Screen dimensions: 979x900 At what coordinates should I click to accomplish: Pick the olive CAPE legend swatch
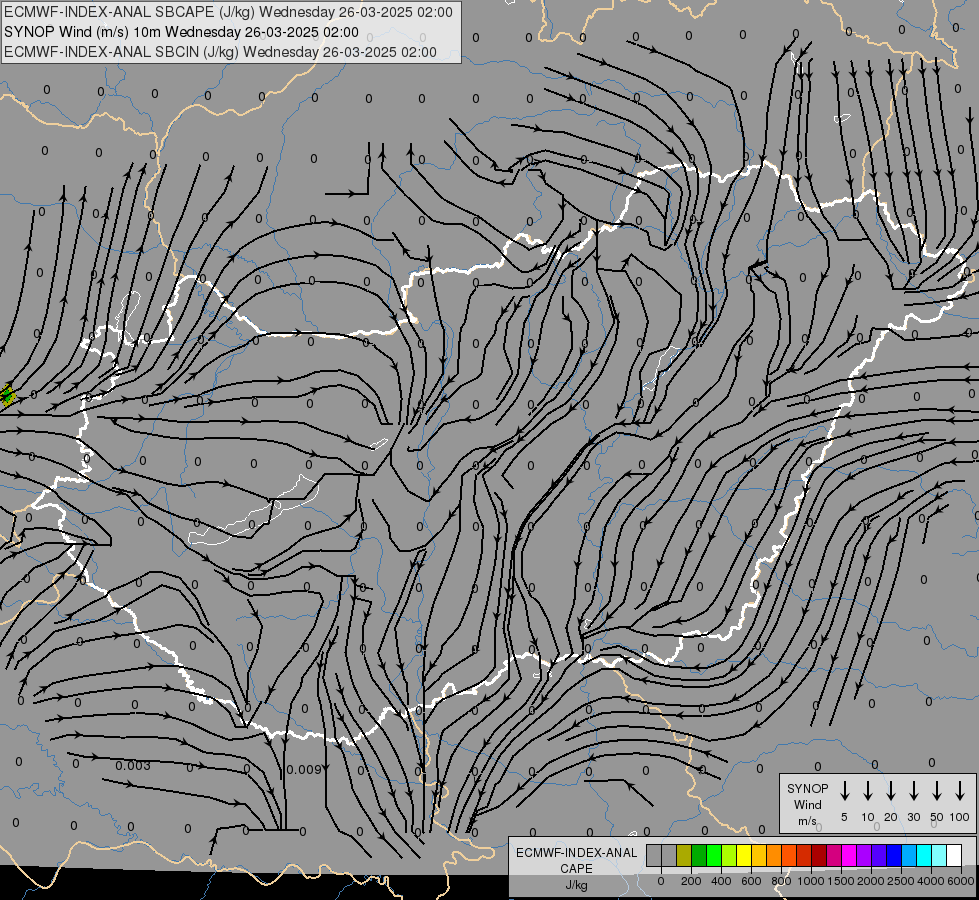click(684, 855)
